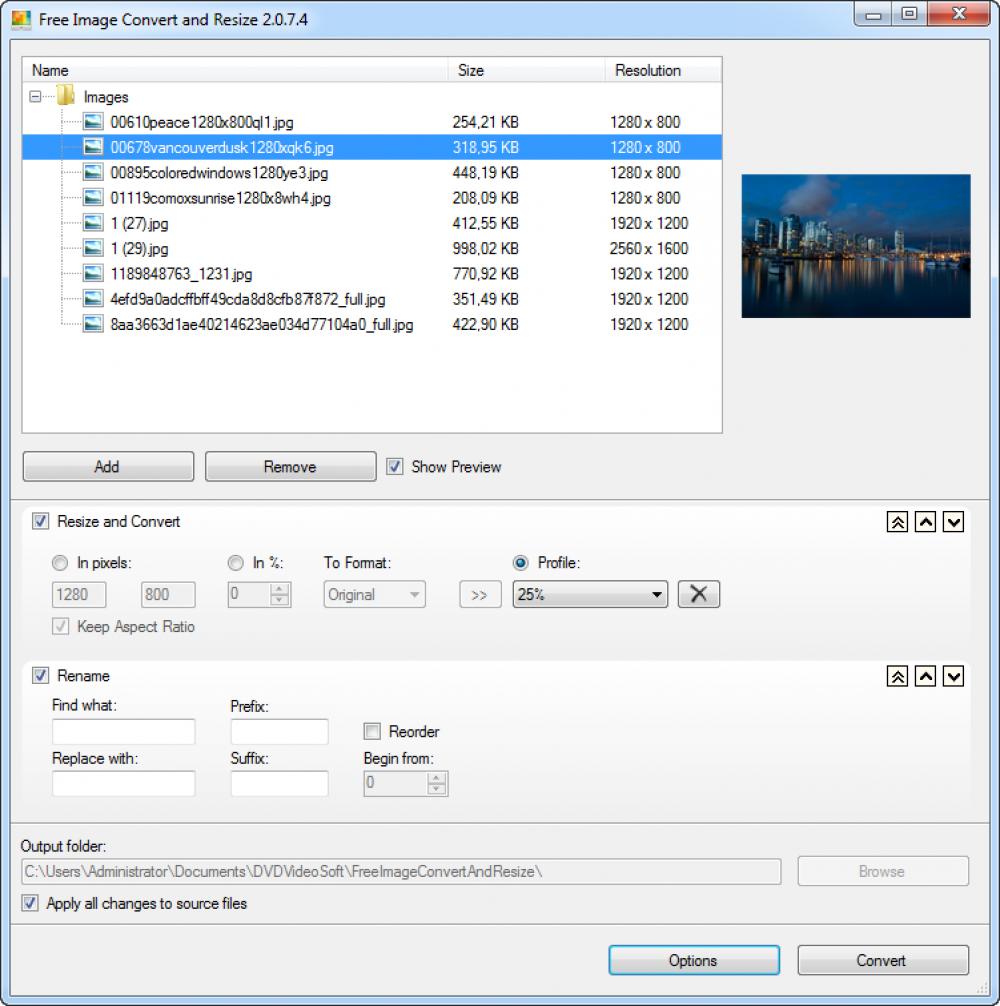The image size is (1000, 1006).
Task: Clear the selected profile using the X icon
Action: (698, 594)
